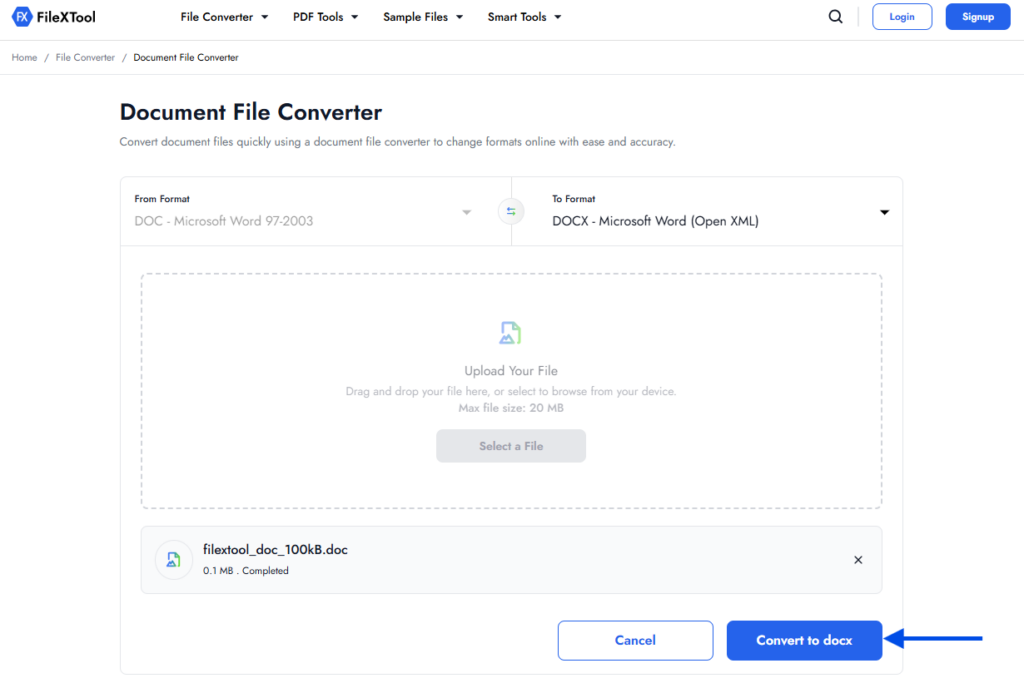The height and width of the screenshot is (683, 1024).
Task: Open the search magnifier icon
Action: pyautogui.click(x=835, y=17)
